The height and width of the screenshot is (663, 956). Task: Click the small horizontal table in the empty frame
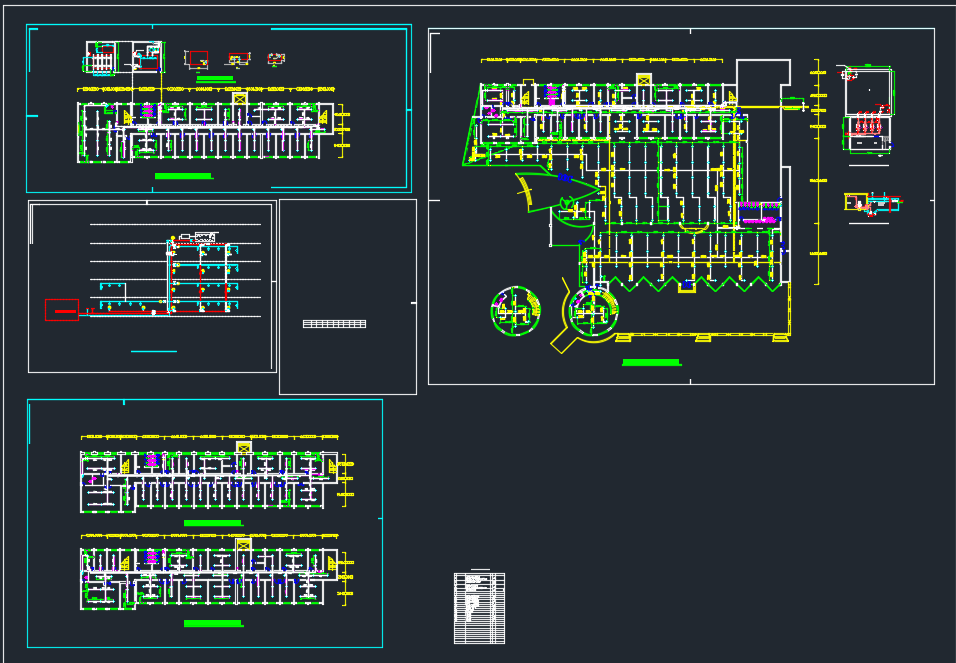pyautogui.click(x=334, y=324)
